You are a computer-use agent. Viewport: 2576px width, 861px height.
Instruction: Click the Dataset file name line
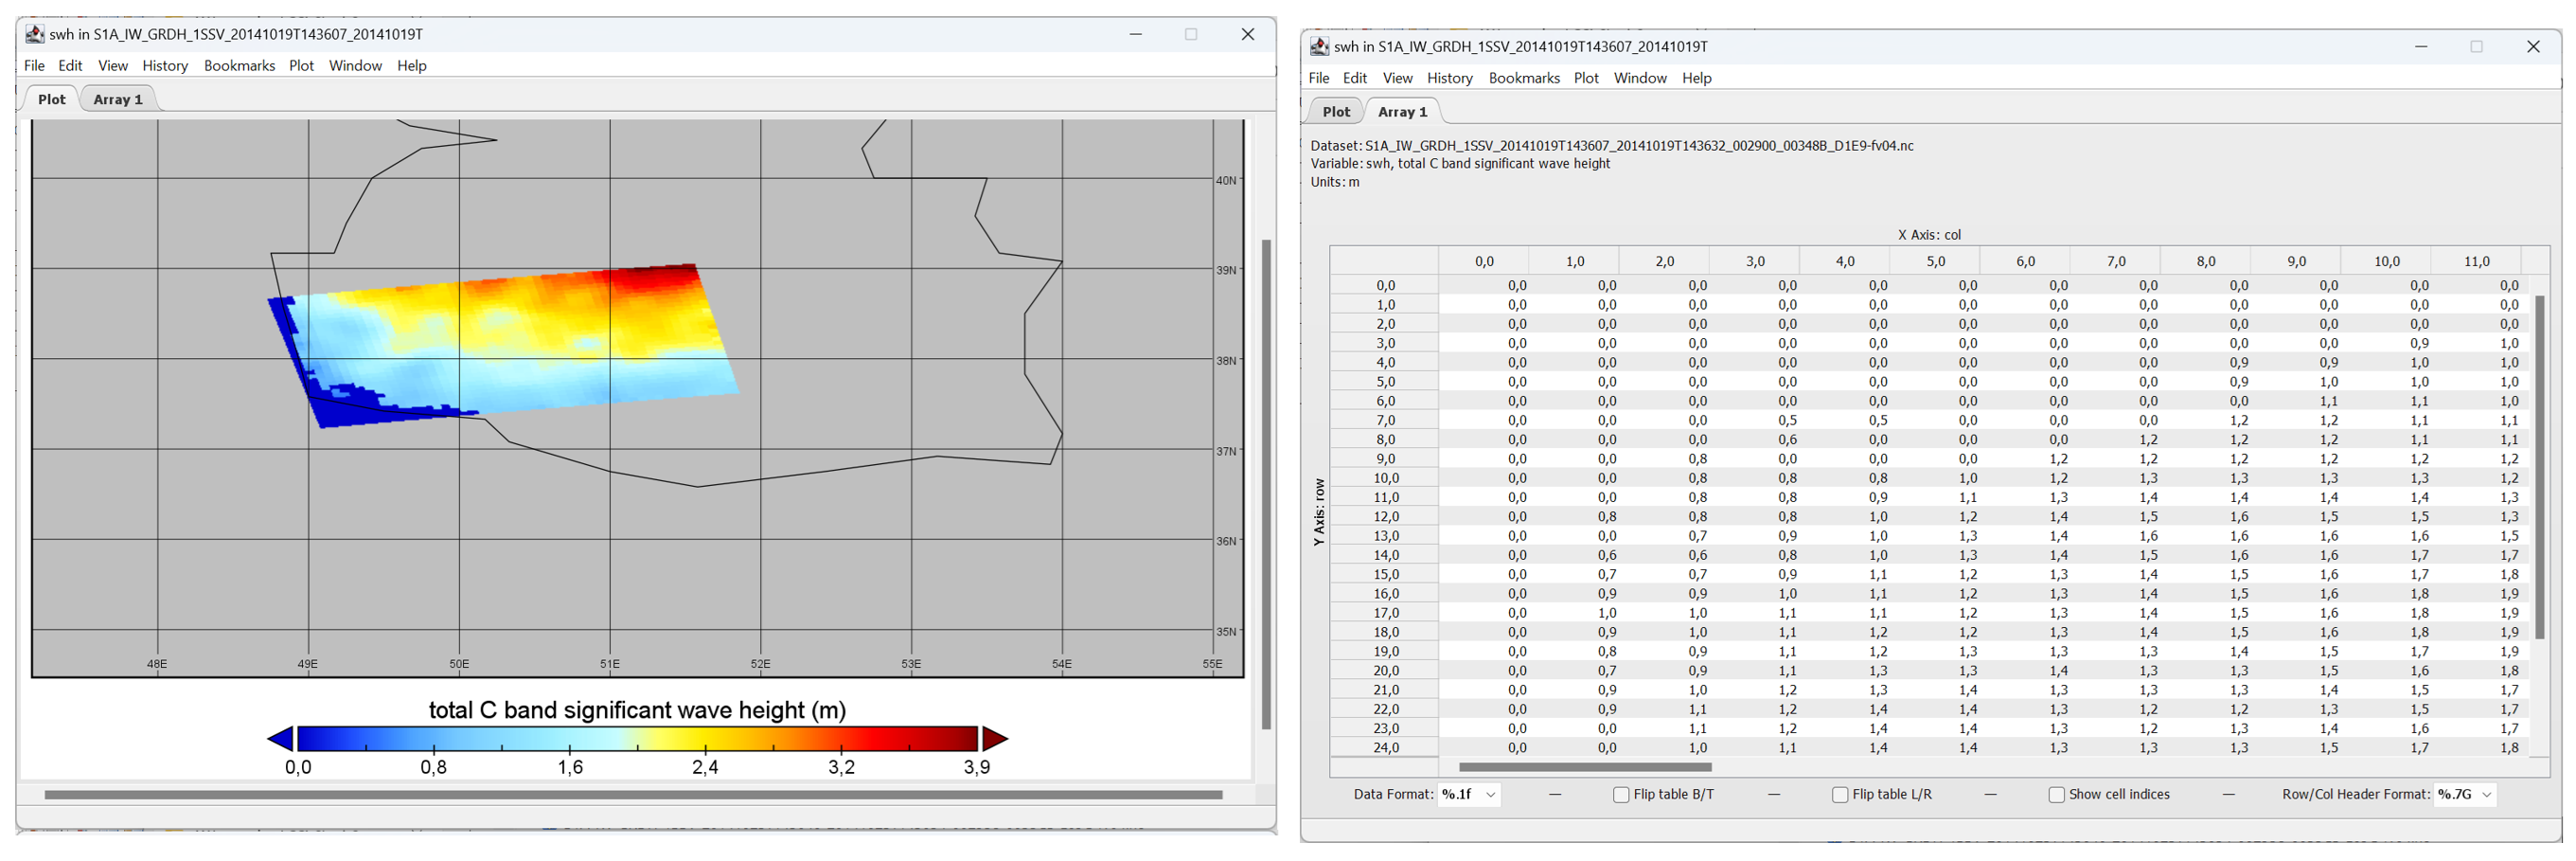click(x=1612, y=146)
